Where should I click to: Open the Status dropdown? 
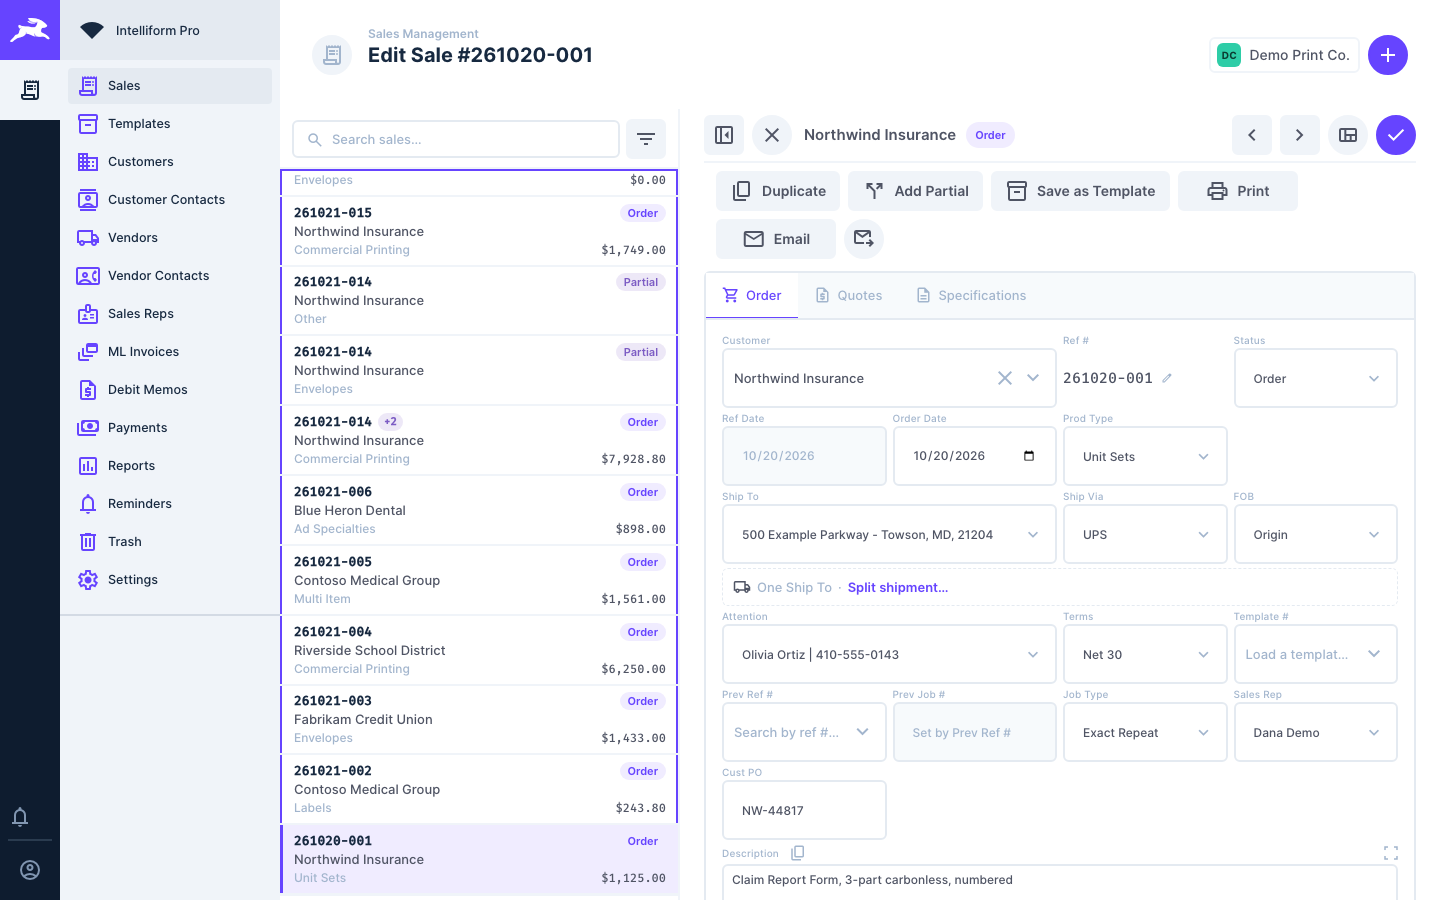(x=1316, y=378)
